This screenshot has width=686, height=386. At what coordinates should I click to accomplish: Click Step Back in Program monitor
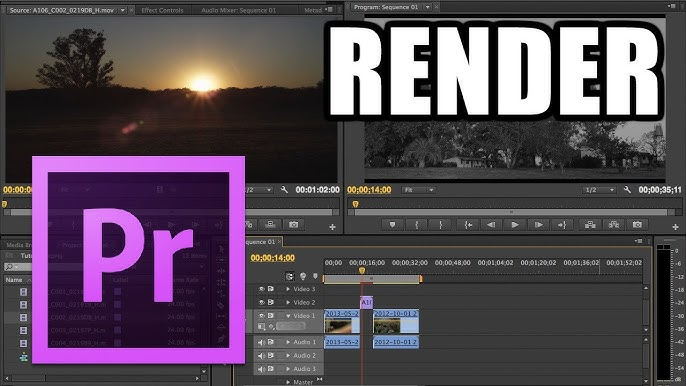(491, 225)
